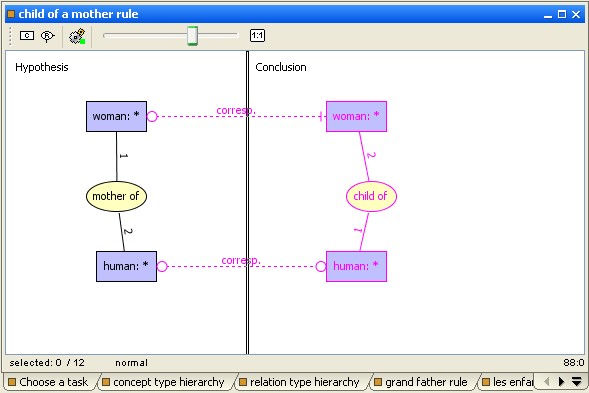The height and width of the screenshot is (393, 589).
Task: Open the 'concept type hierarchy' tab
Action: [x=163, y=382]
